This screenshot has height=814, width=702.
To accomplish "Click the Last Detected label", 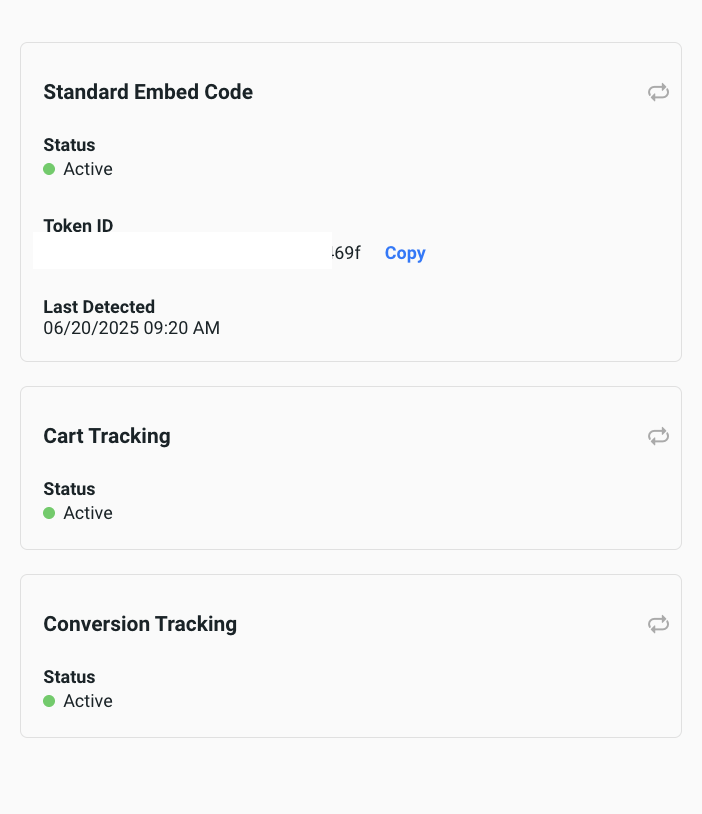I will tap(99, 307).
